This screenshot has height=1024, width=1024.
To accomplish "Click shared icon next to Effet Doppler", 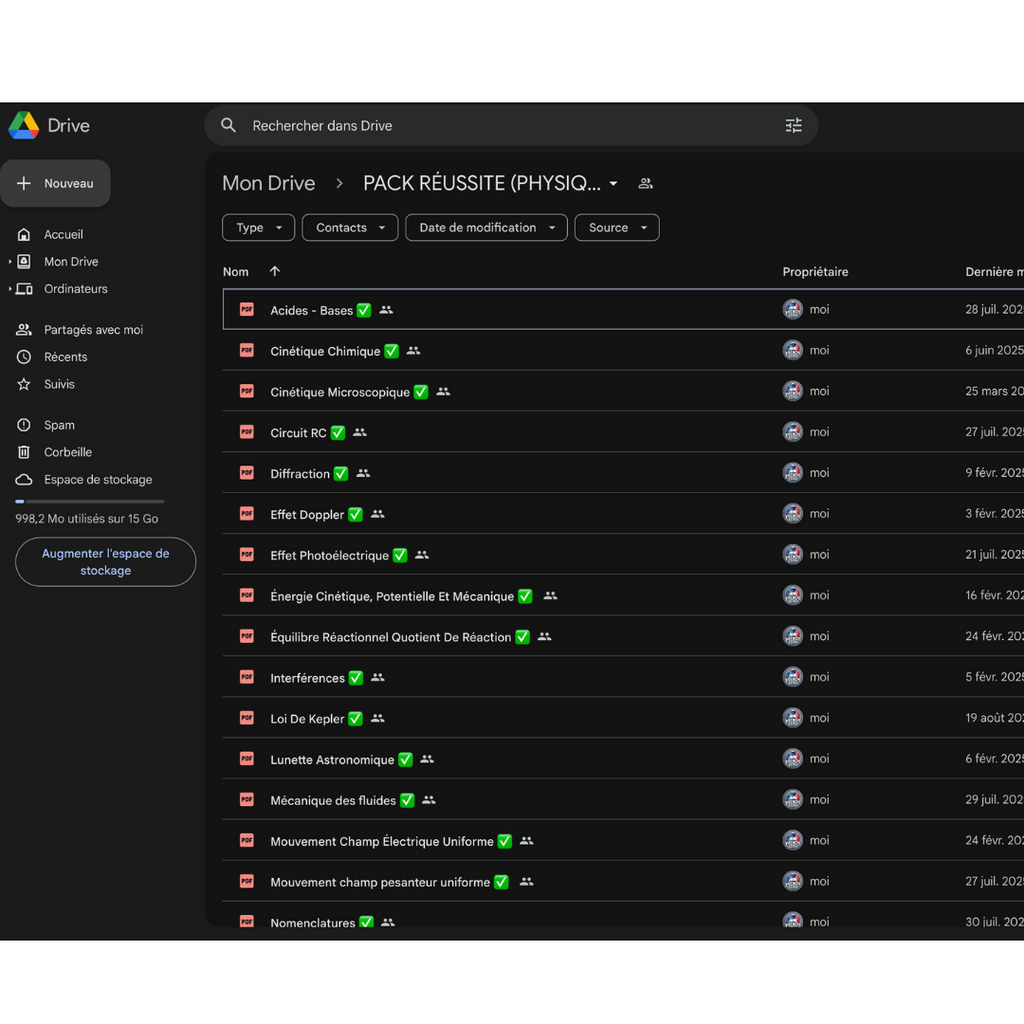I will click(x=378, y=514).
